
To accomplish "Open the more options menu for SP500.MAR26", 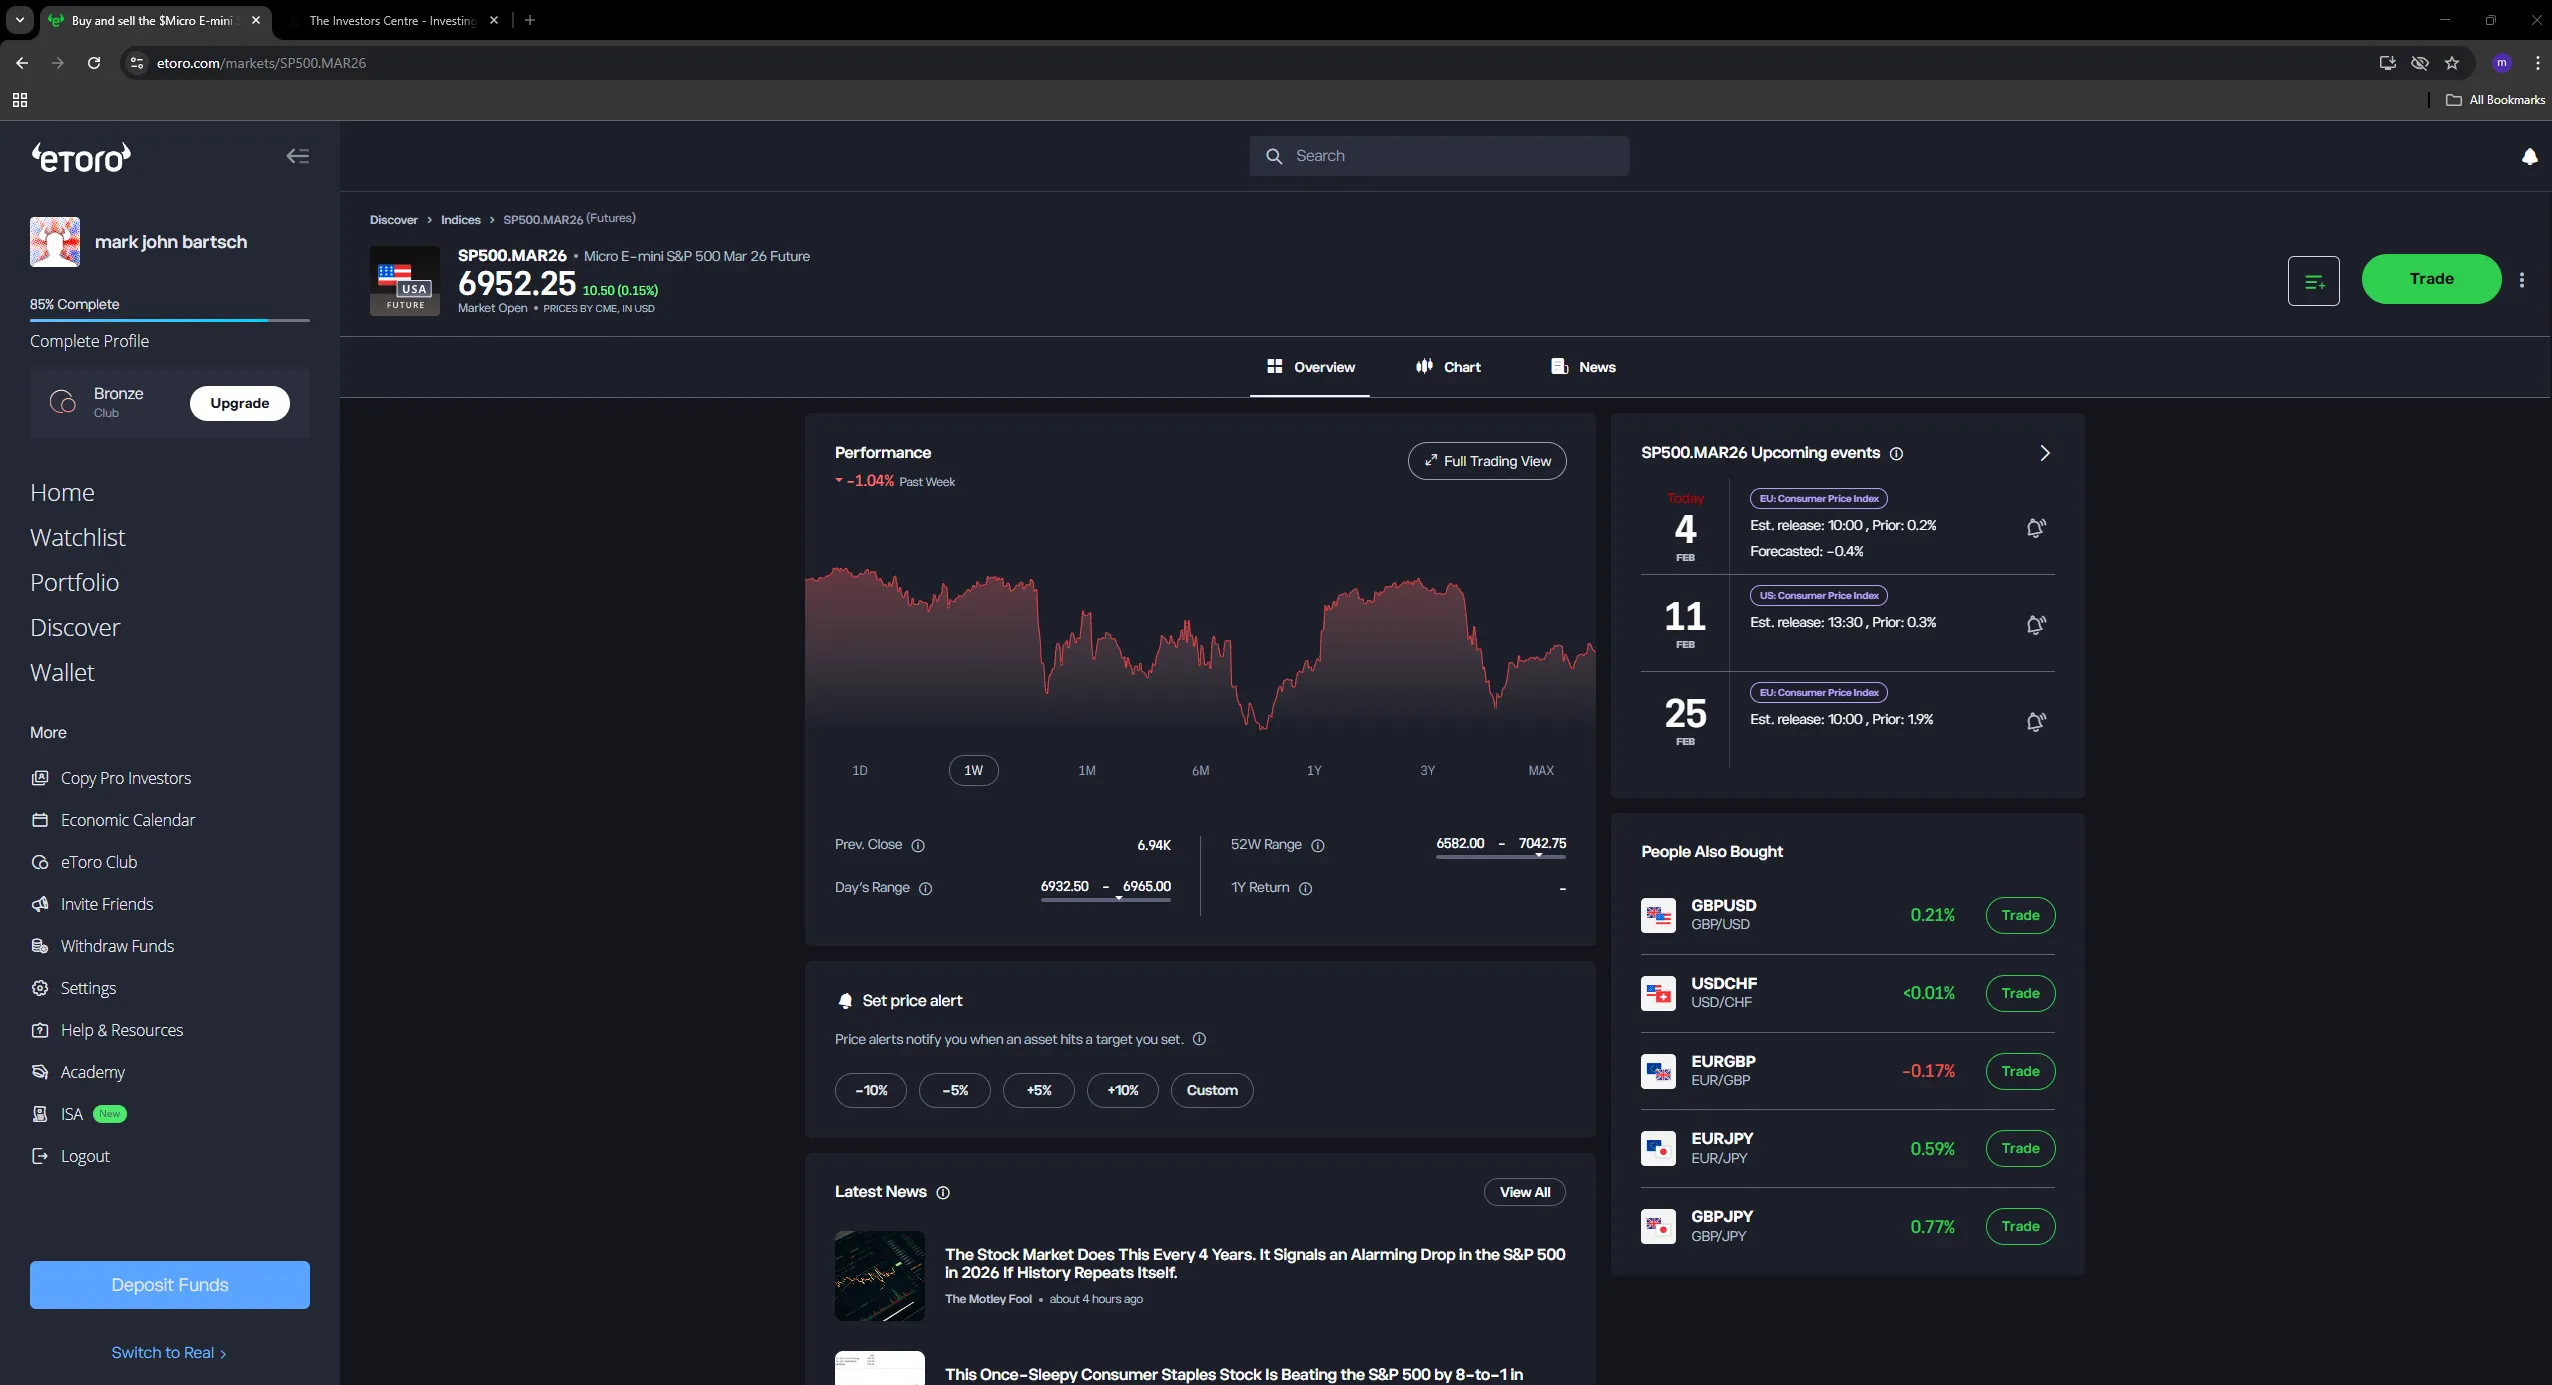I will (2522, 280).
